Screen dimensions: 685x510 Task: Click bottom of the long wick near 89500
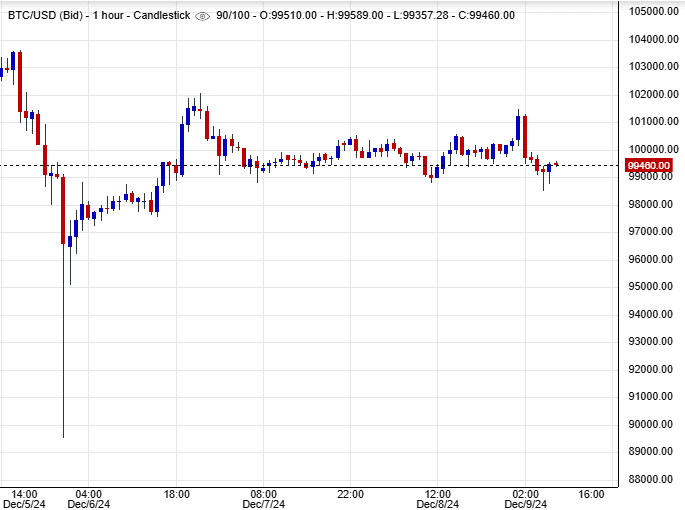coord(63,436)
